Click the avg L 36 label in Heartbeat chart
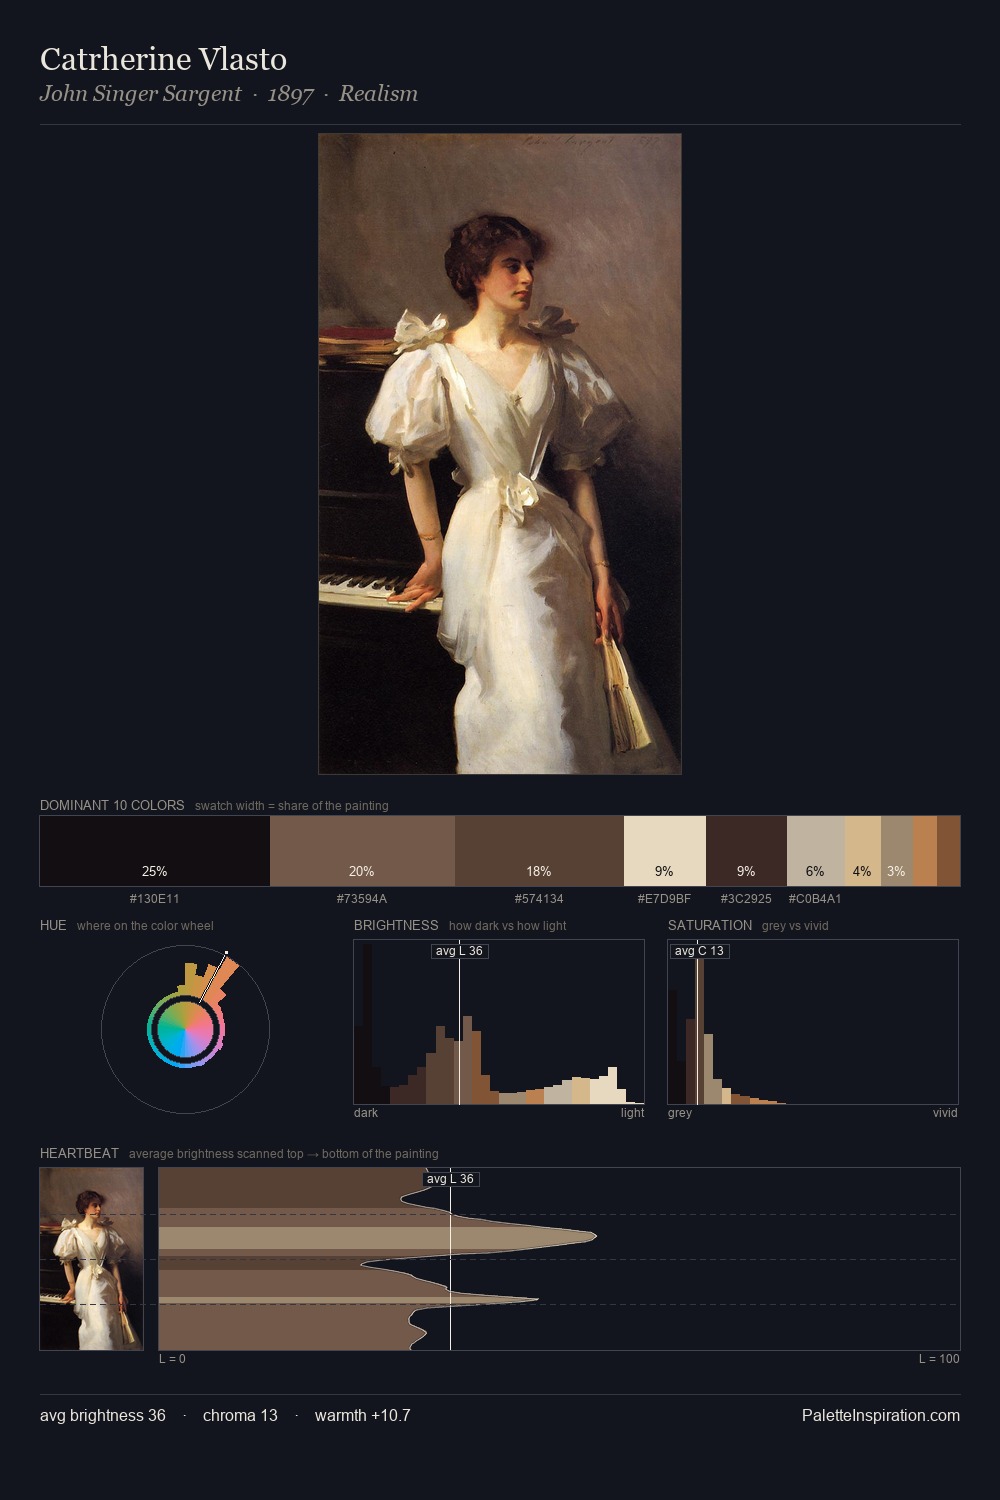 [x=450, y=1179]
